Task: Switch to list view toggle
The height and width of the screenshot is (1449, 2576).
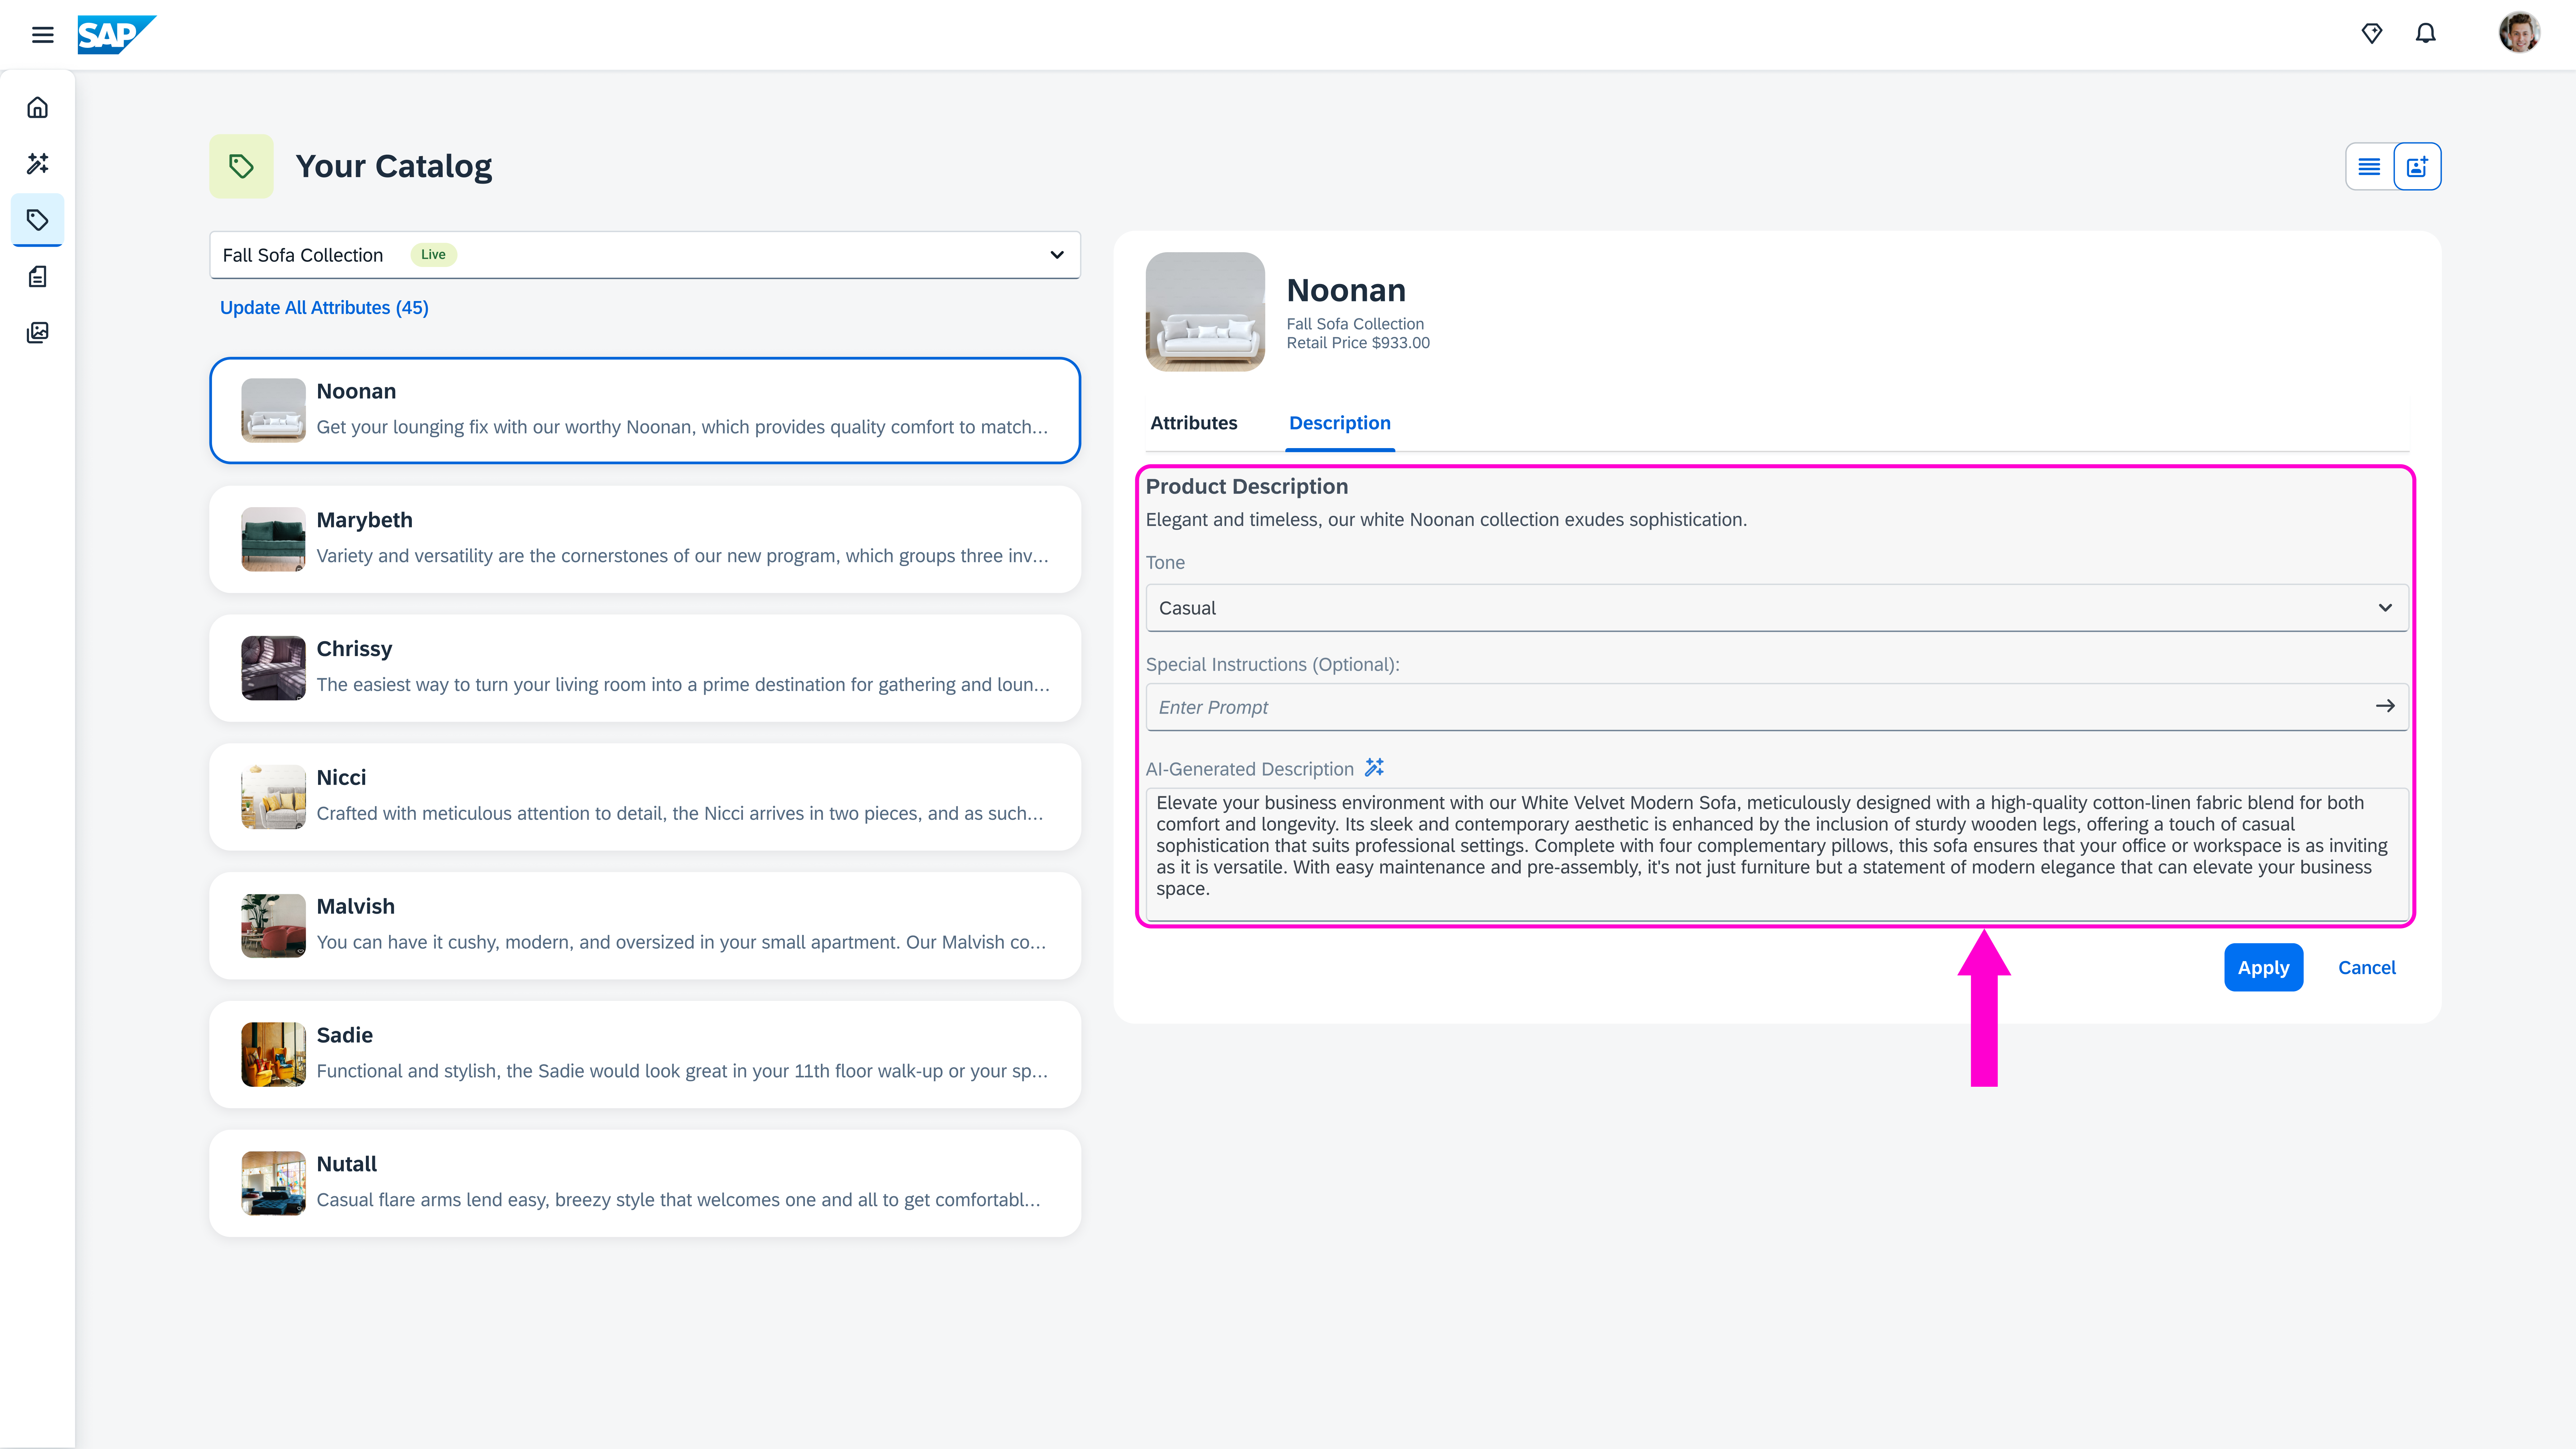Action: coord(2369,166)
